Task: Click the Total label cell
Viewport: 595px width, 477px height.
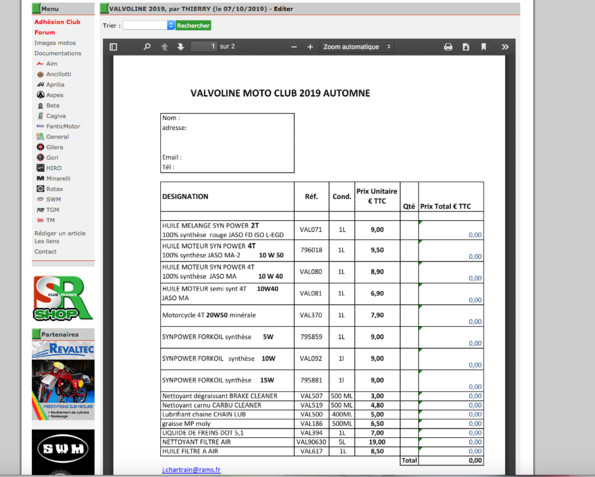Action: point(409,461)
